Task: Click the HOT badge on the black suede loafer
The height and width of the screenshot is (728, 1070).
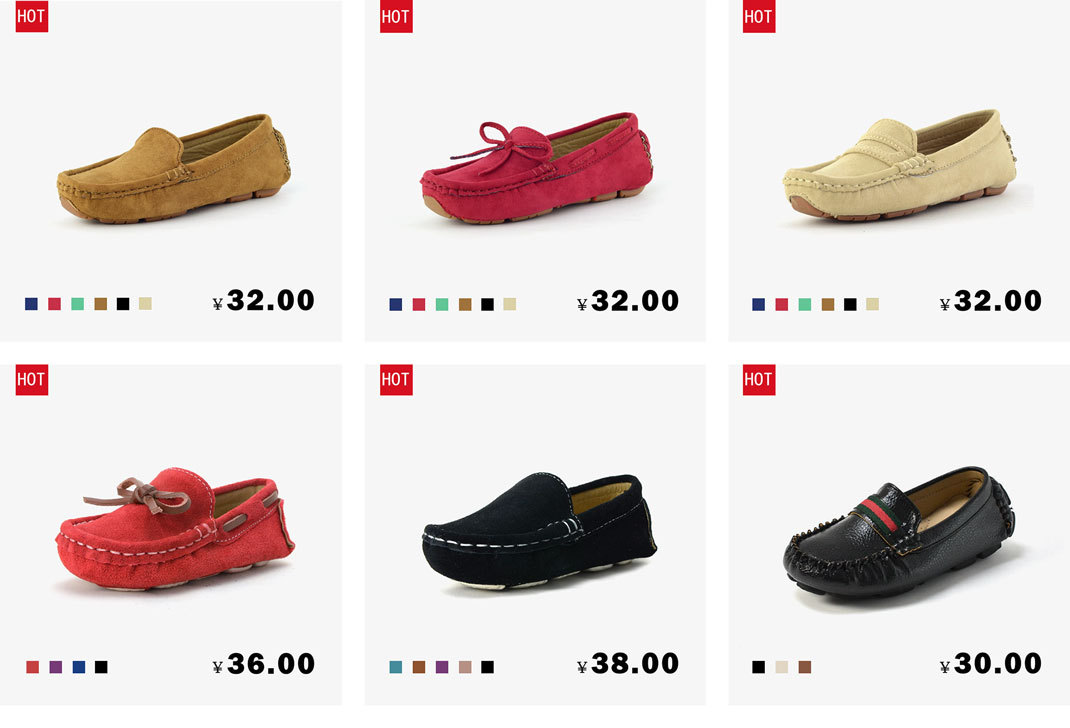Action: (396, 379)
